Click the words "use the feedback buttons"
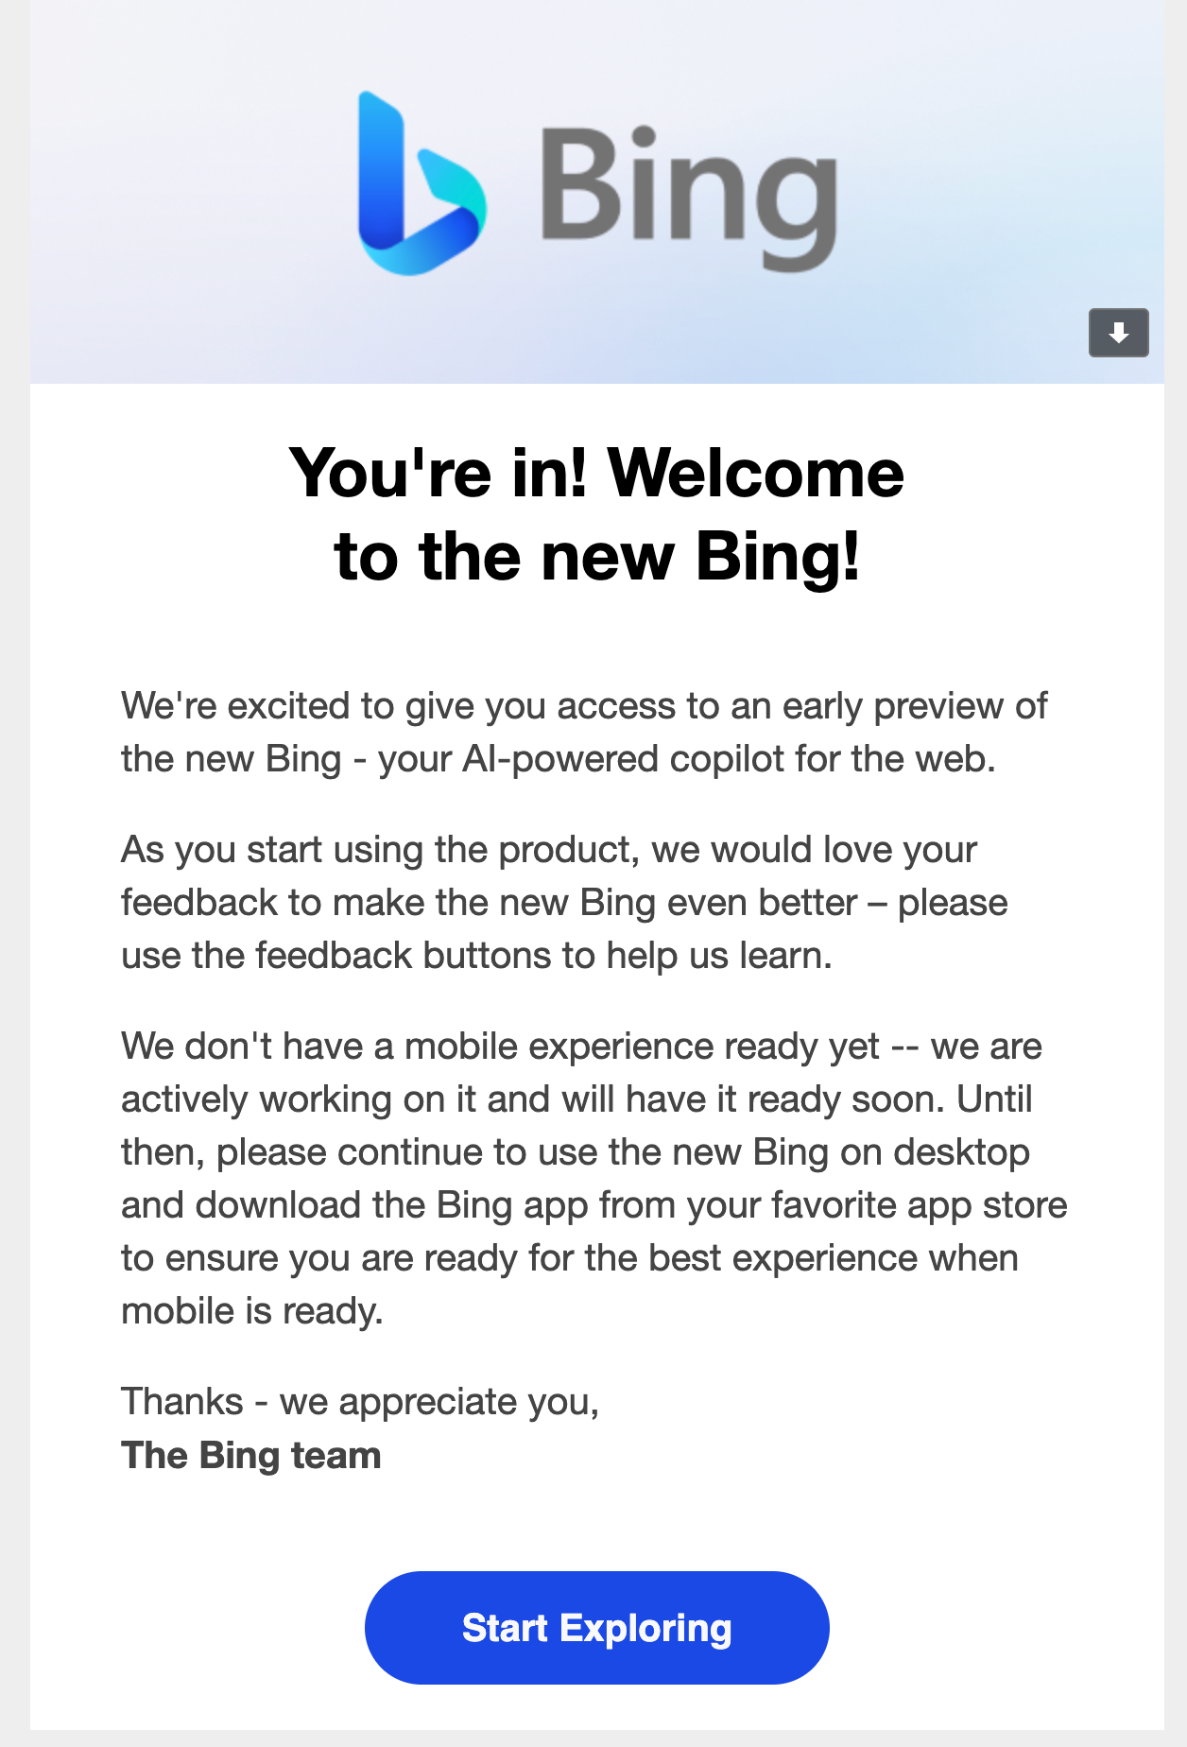The width and height of the screenshot is (1187, 1747). click(x=336, y=956)
